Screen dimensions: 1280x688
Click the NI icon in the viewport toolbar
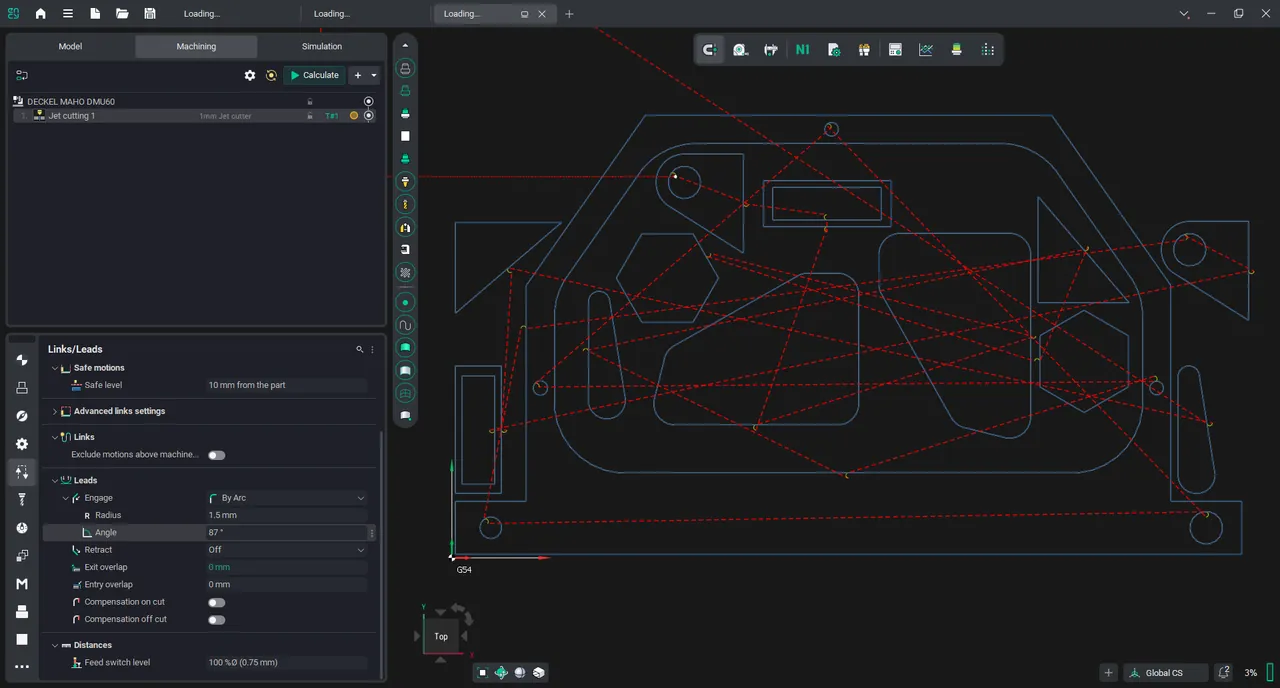tap(802, 49)
